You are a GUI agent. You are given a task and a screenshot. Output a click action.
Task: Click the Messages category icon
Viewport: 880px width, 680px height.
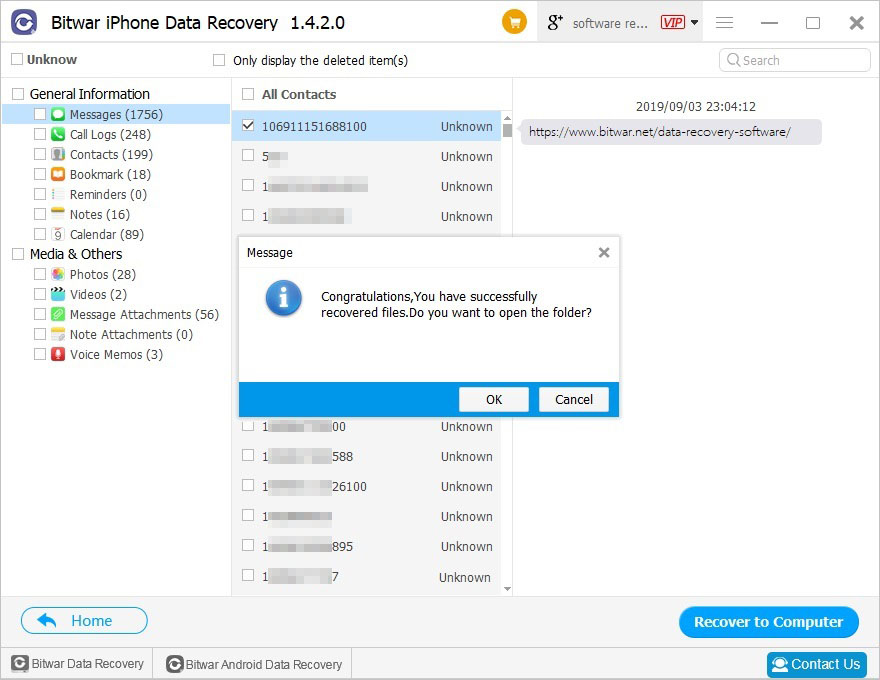(58, 114)
